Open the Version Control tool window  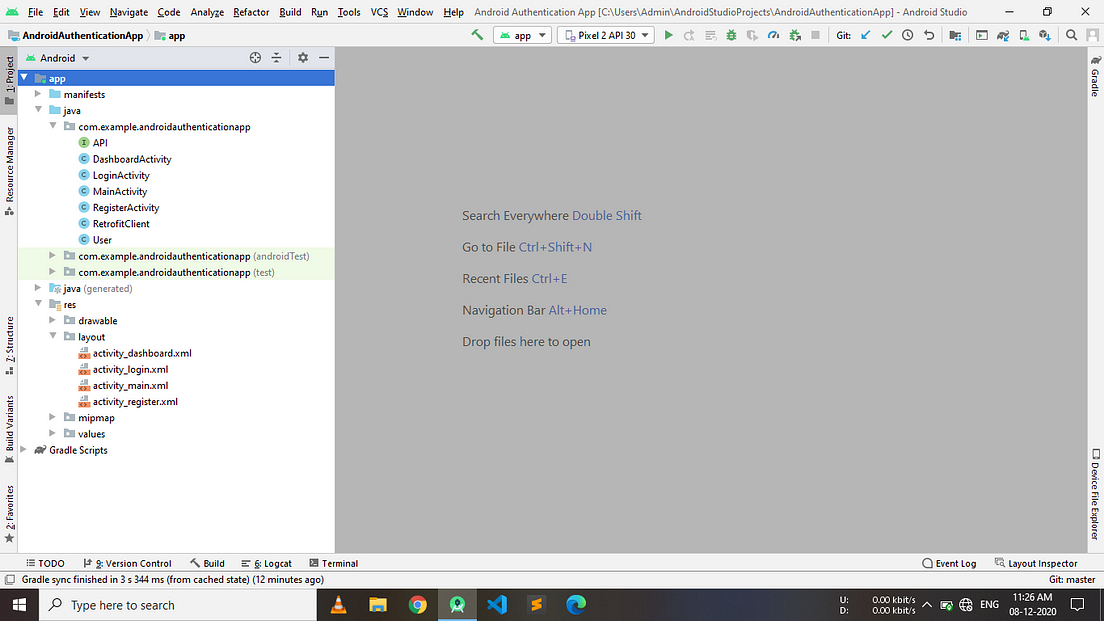(x=127, y=563)
